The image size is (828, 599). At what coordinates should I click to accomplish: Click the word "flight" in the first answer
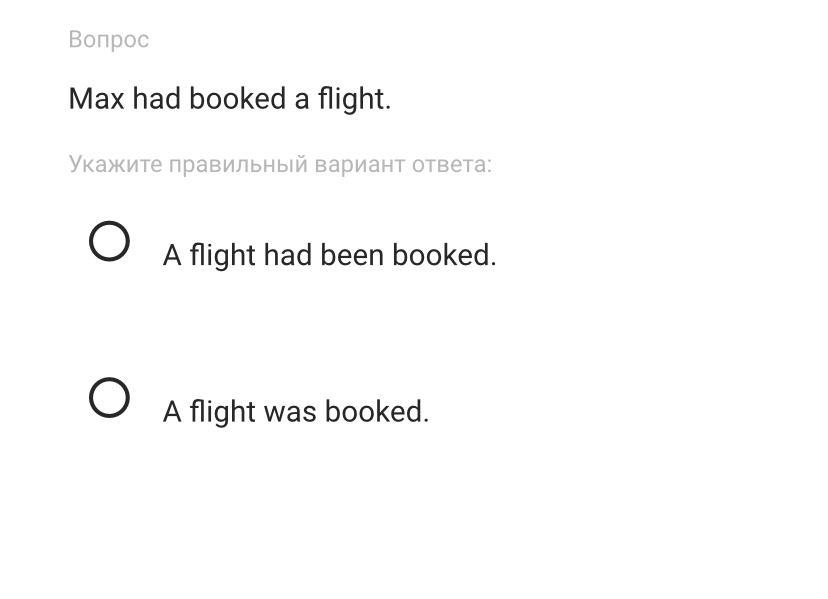coord(223,256)
